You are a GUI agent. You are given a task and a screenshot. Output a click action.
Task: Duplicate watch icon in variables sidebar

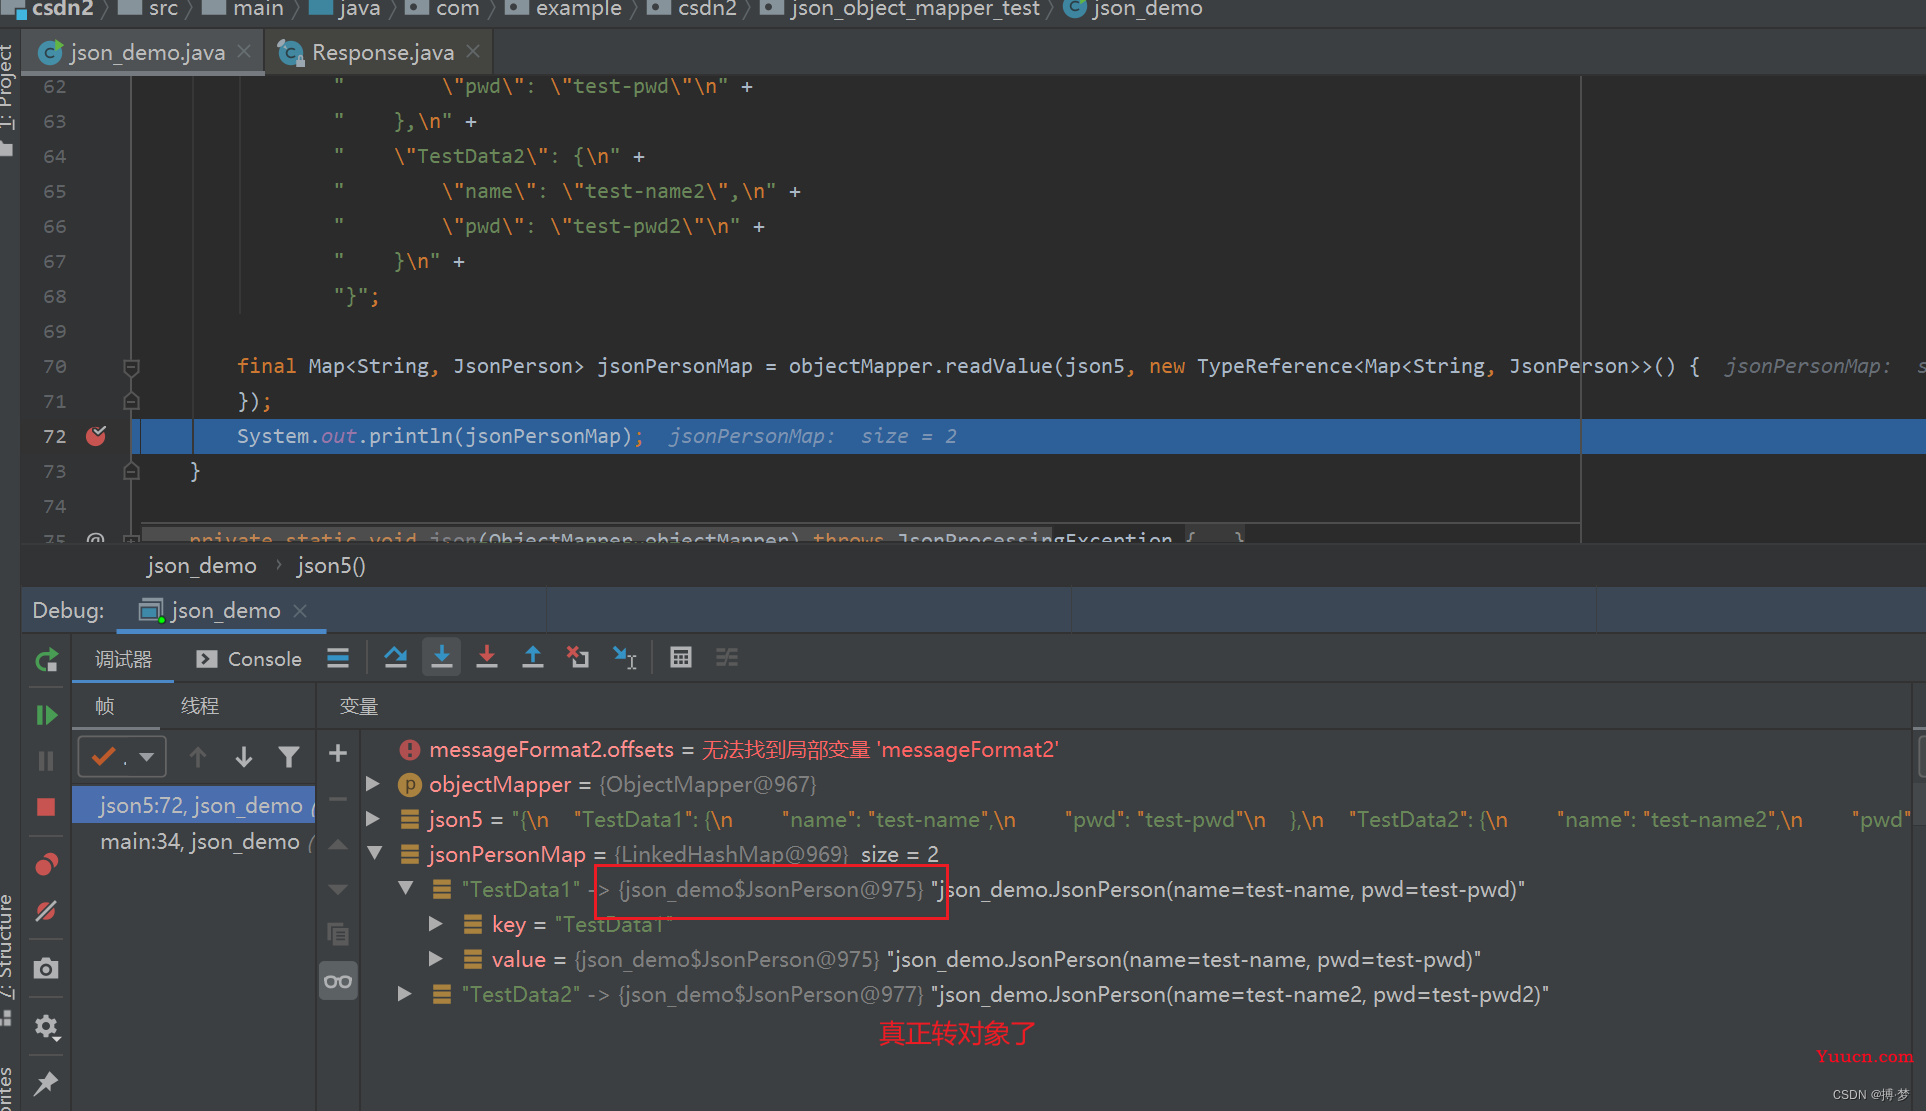click(x=338, y=935)
